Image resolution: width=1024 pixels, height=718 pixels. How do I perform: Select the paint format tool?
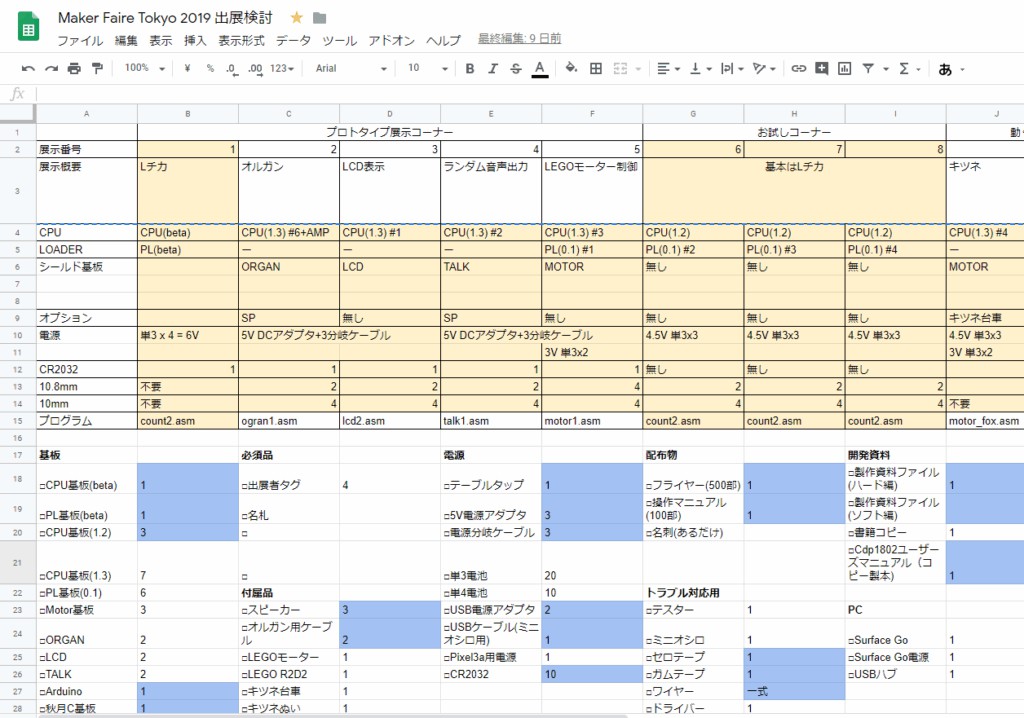(x=97, y=69)
